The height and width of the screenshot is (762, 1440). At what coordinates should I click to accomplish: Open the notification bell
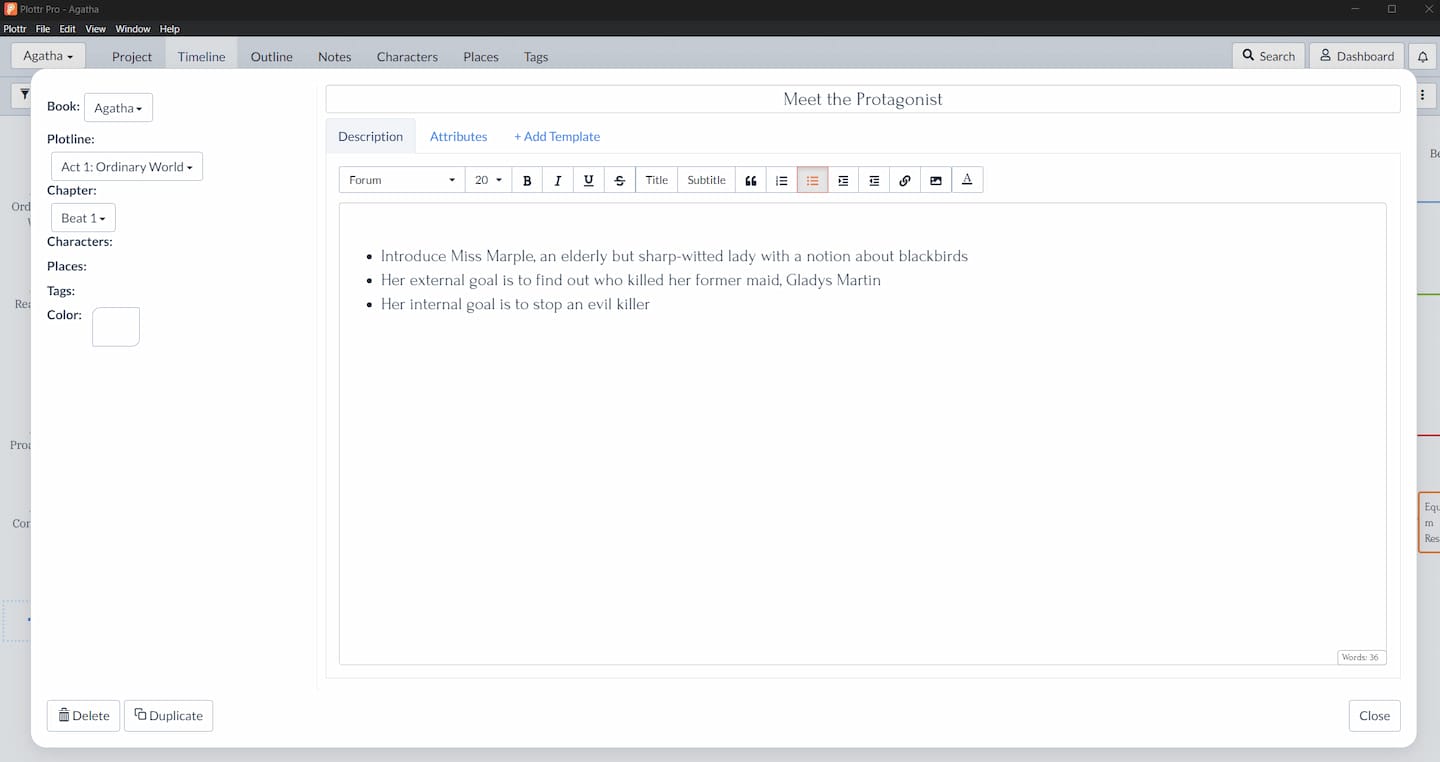click(1422, 56)
